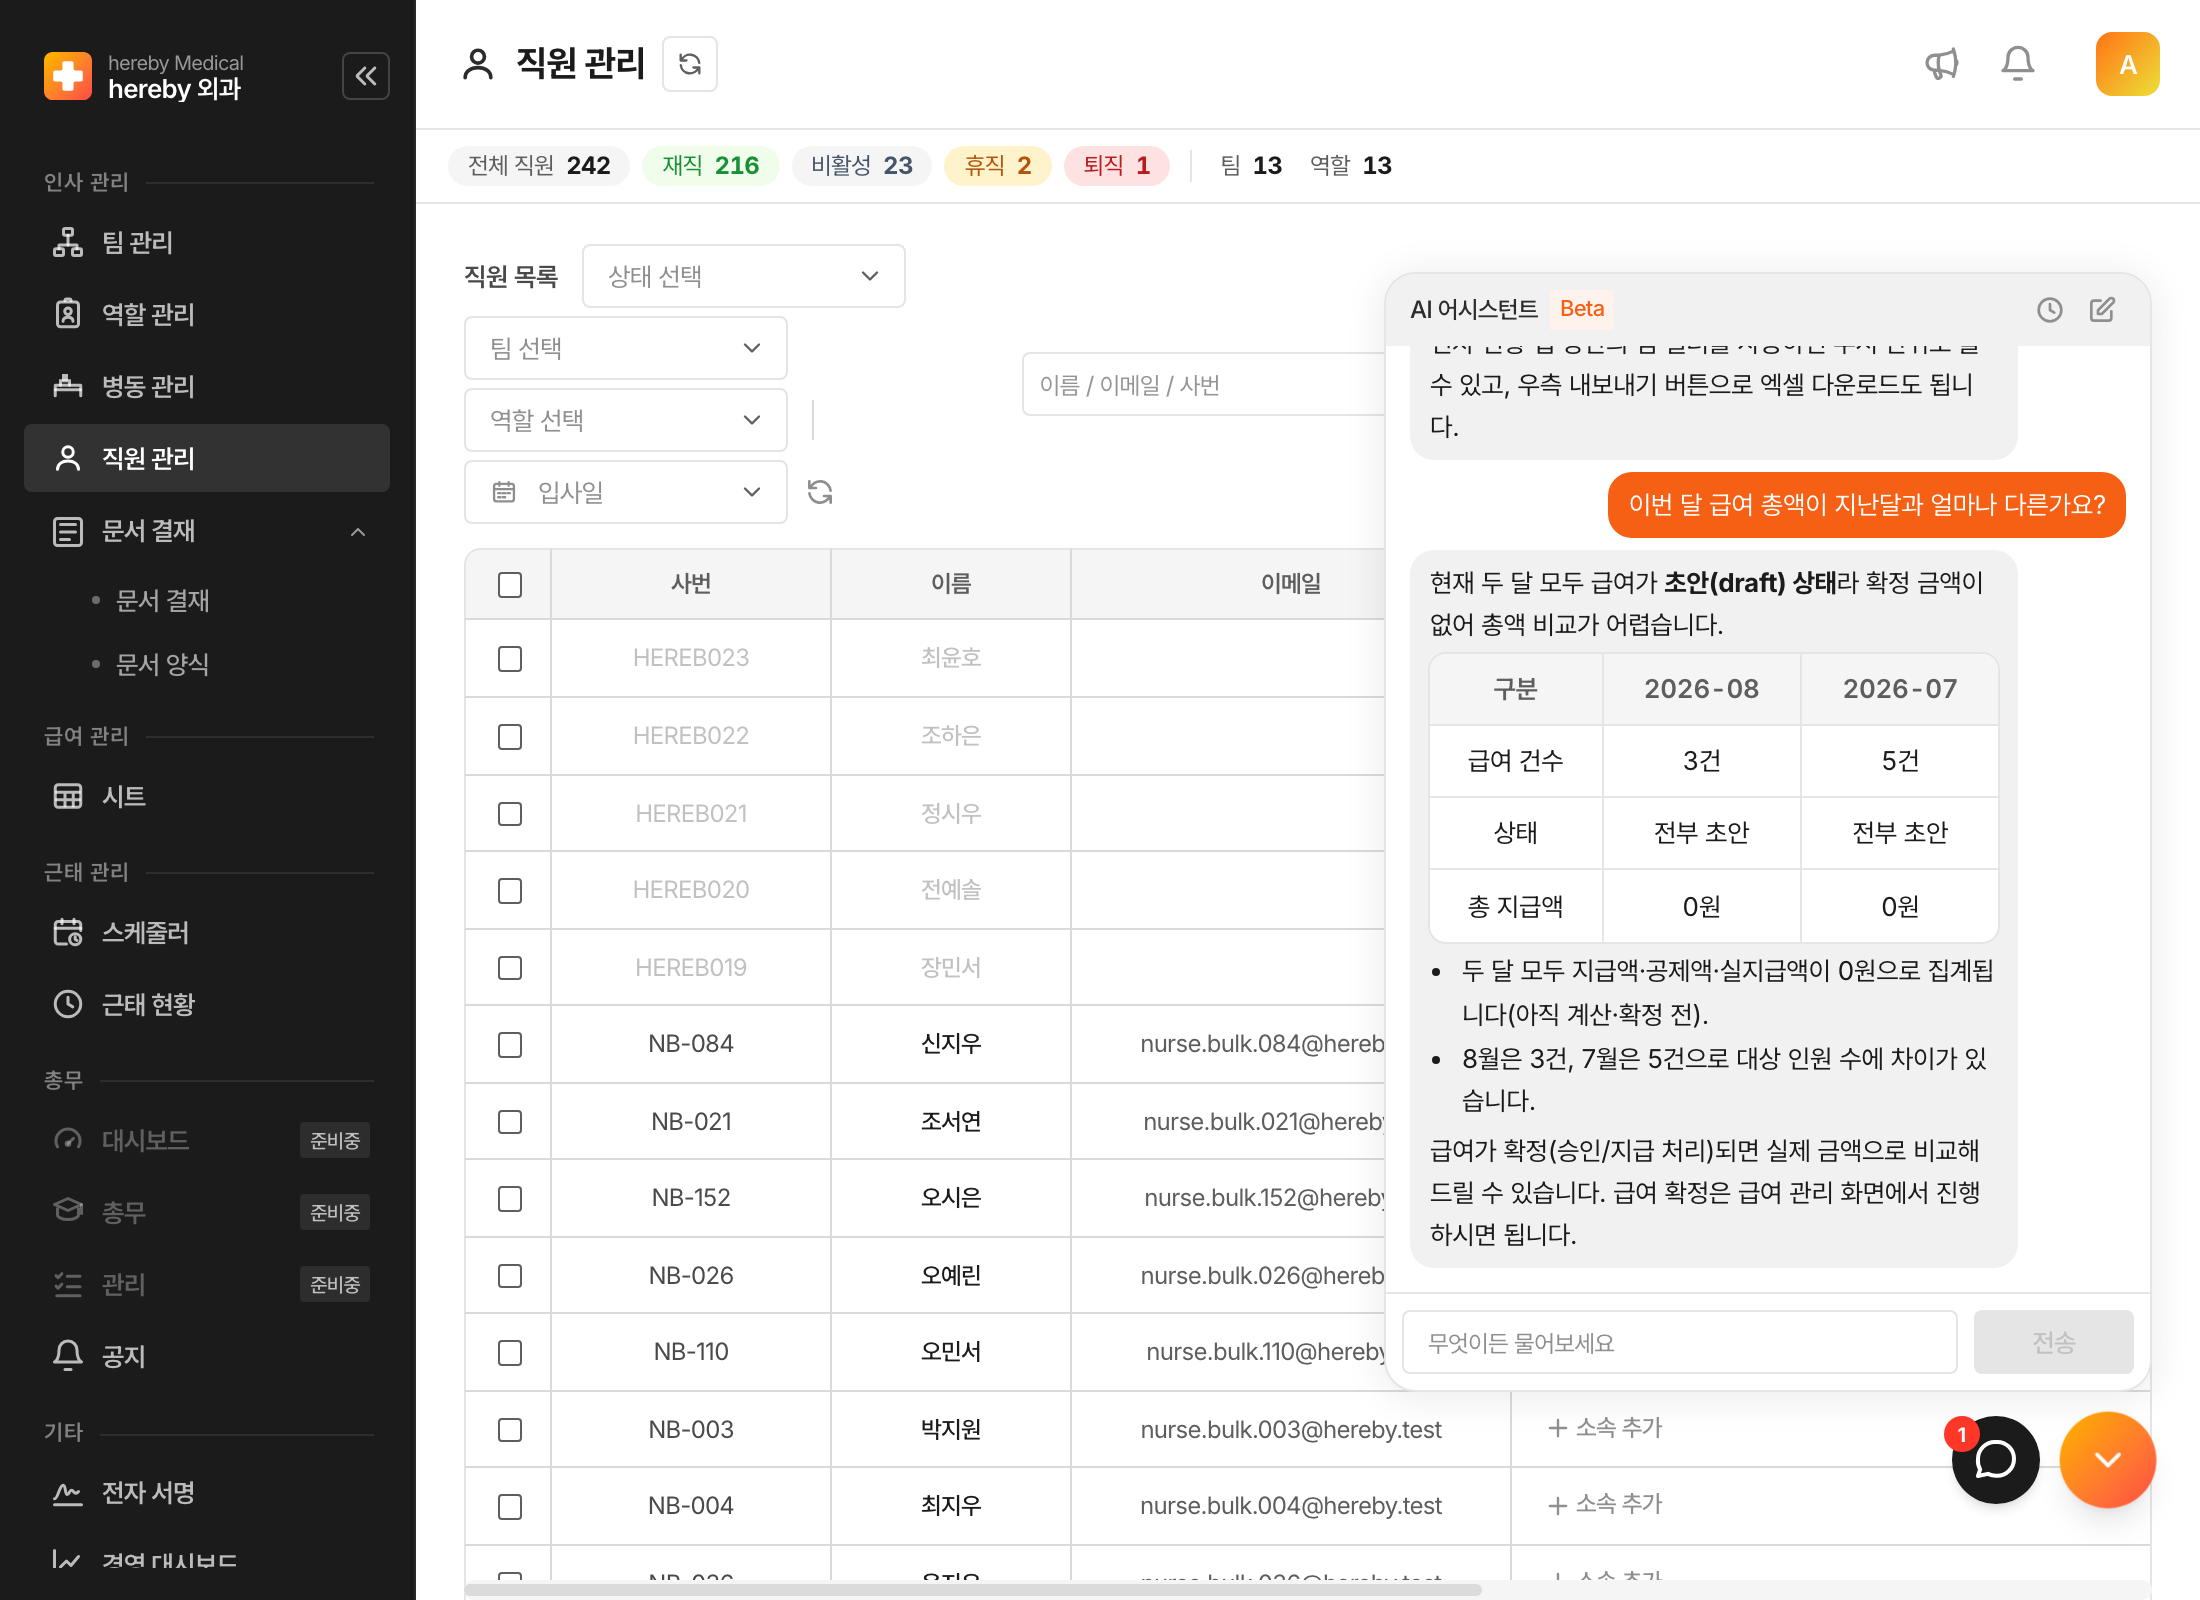Viewport: 2200px width, 1600px height.
Task: Toggle the select-all checkbox in table header
Action: (510, 585)
